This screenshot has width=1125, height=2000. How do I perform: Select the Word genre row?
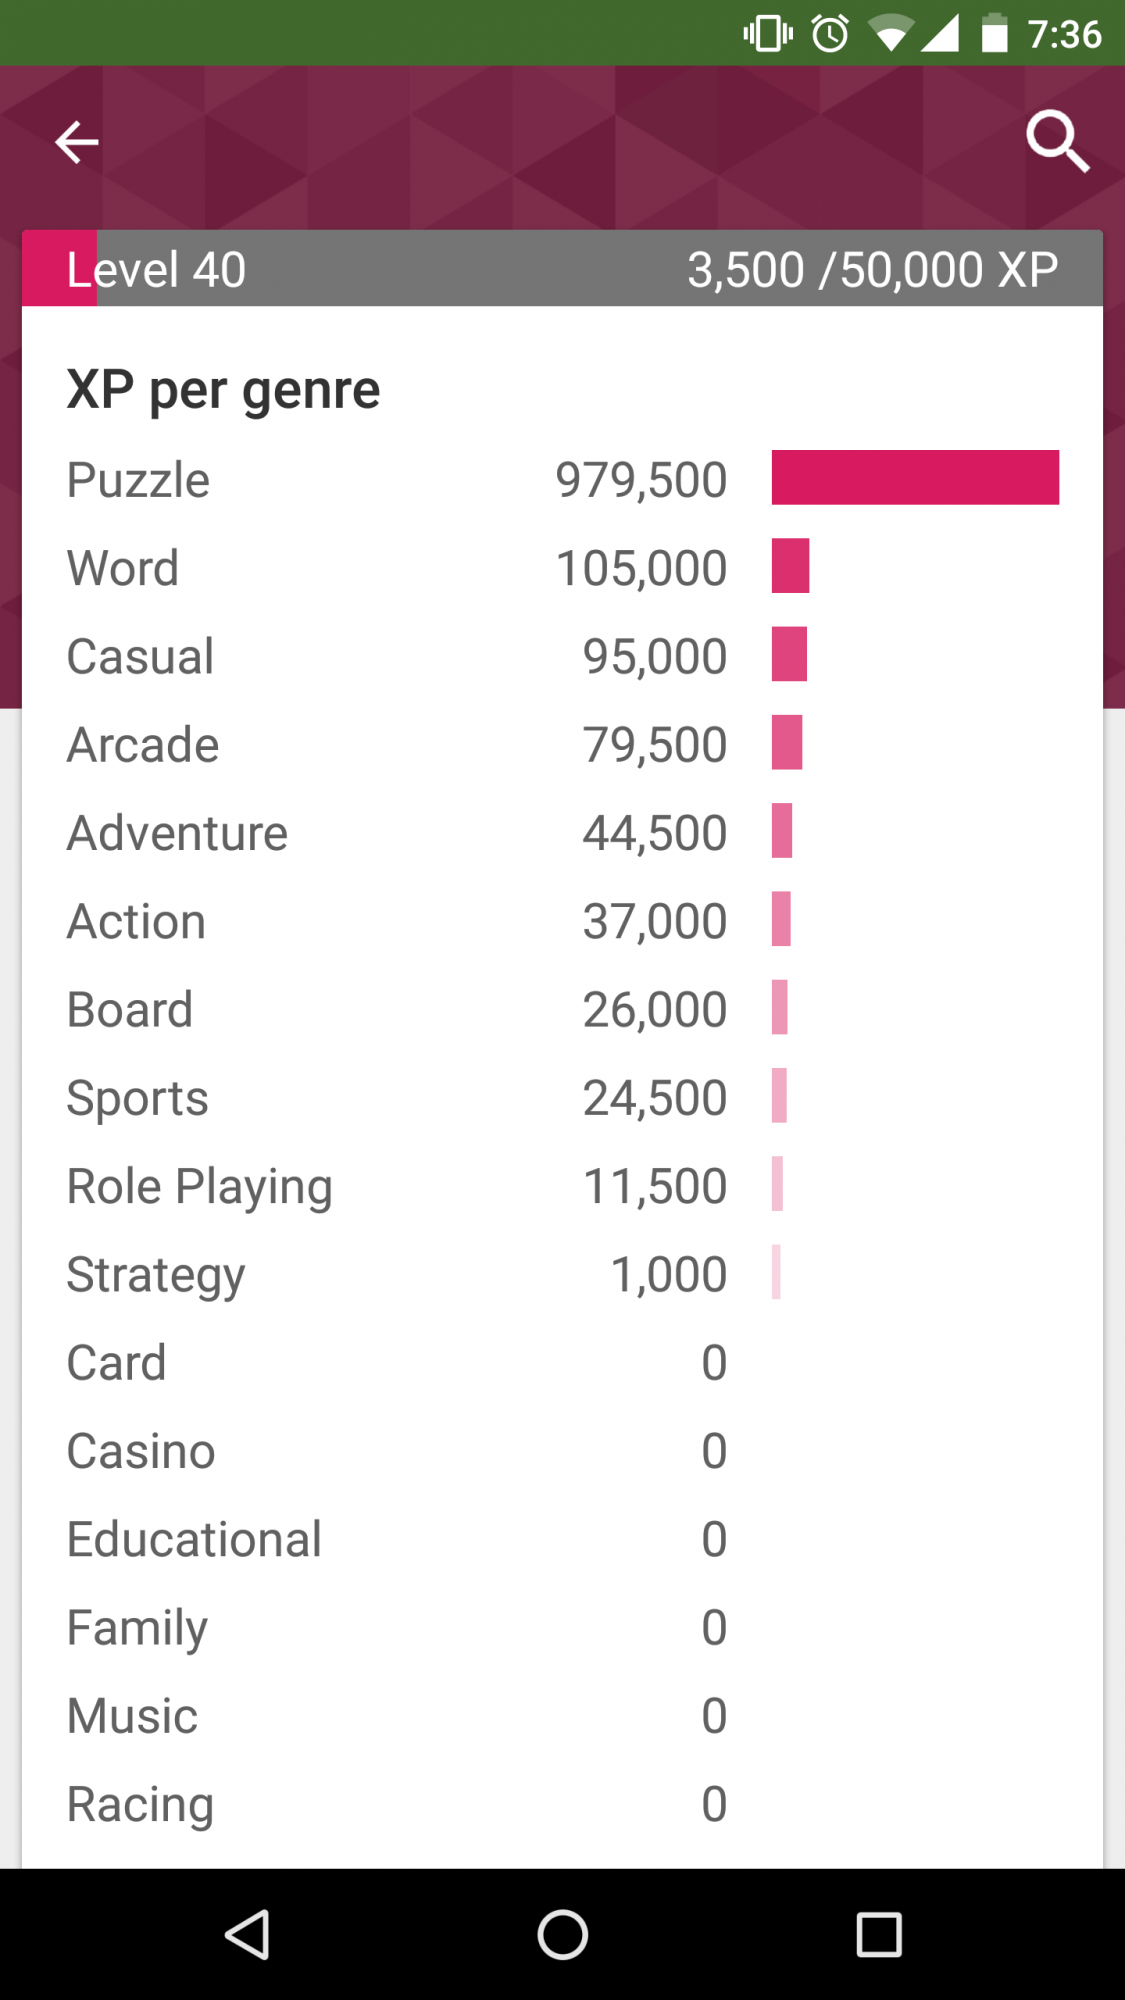pos(562,567)
